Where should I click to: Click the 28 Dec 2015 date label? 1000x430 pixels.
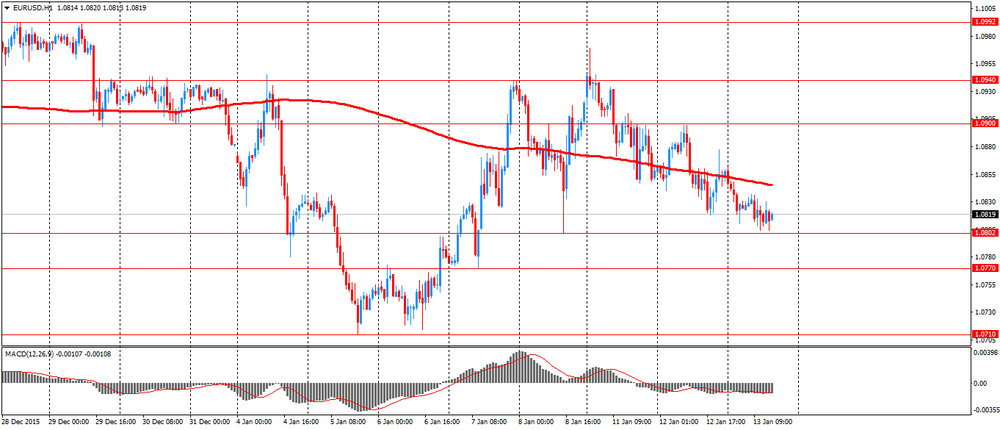(19, 422)
